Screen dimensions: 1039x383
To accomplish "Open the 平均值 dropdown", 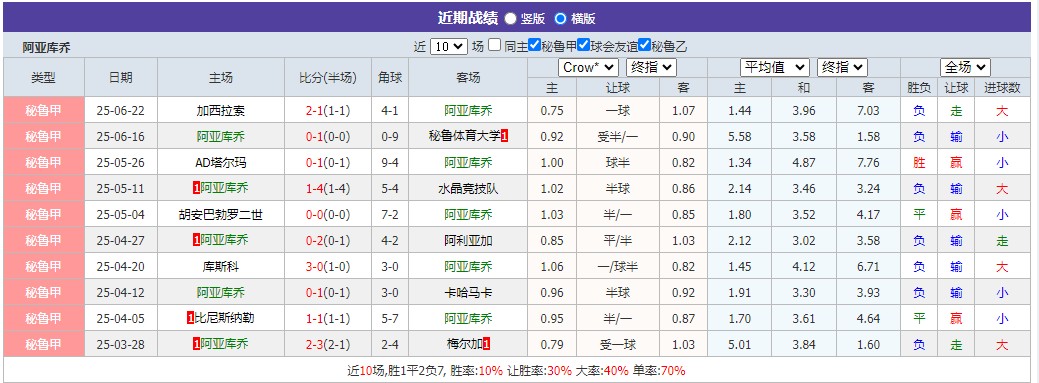I will point(775,68).
